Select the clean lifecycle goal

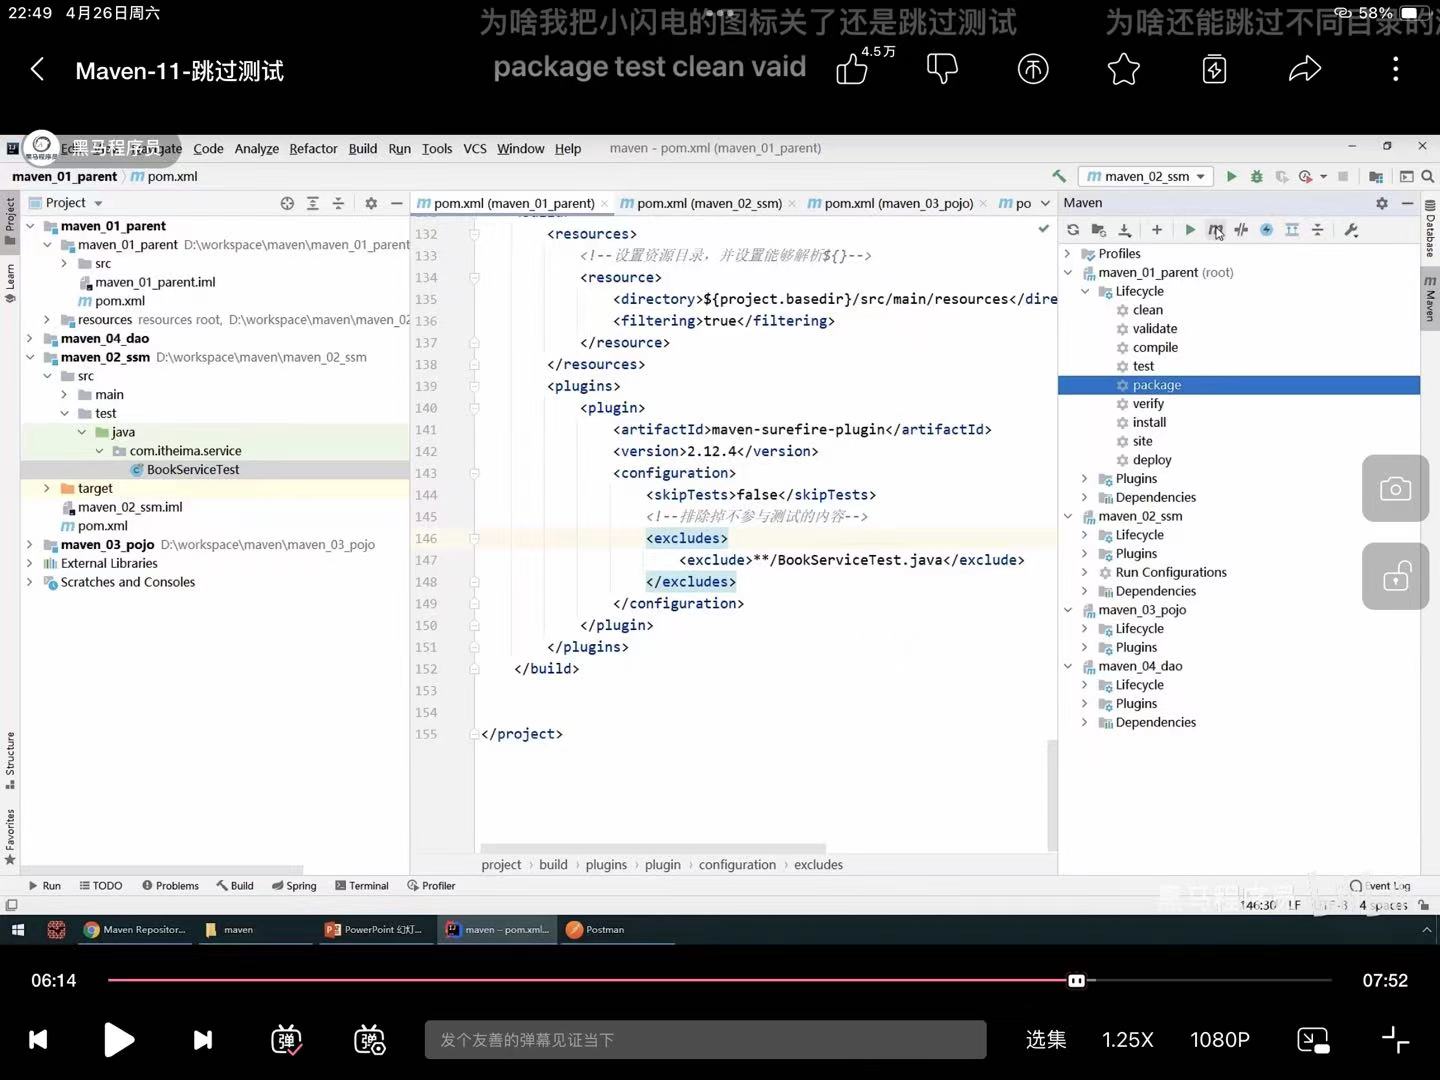click(1147, 310)
